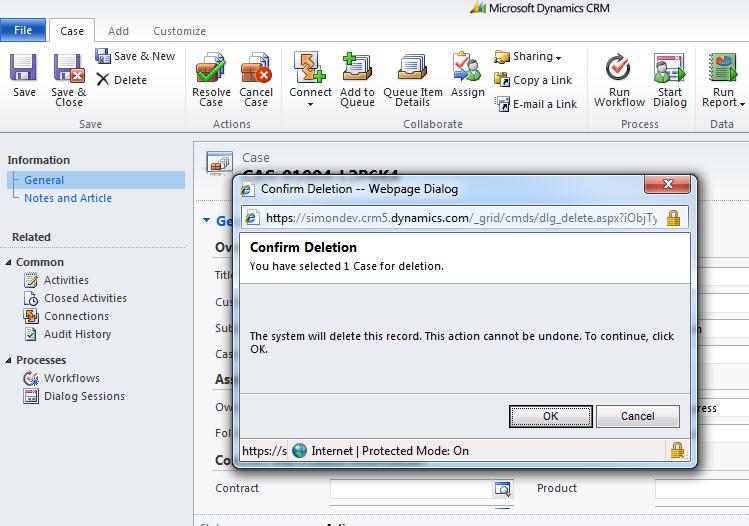Screen dimensions: 749x526
Task: Click the dialog URL address bar
Action: 460,218
